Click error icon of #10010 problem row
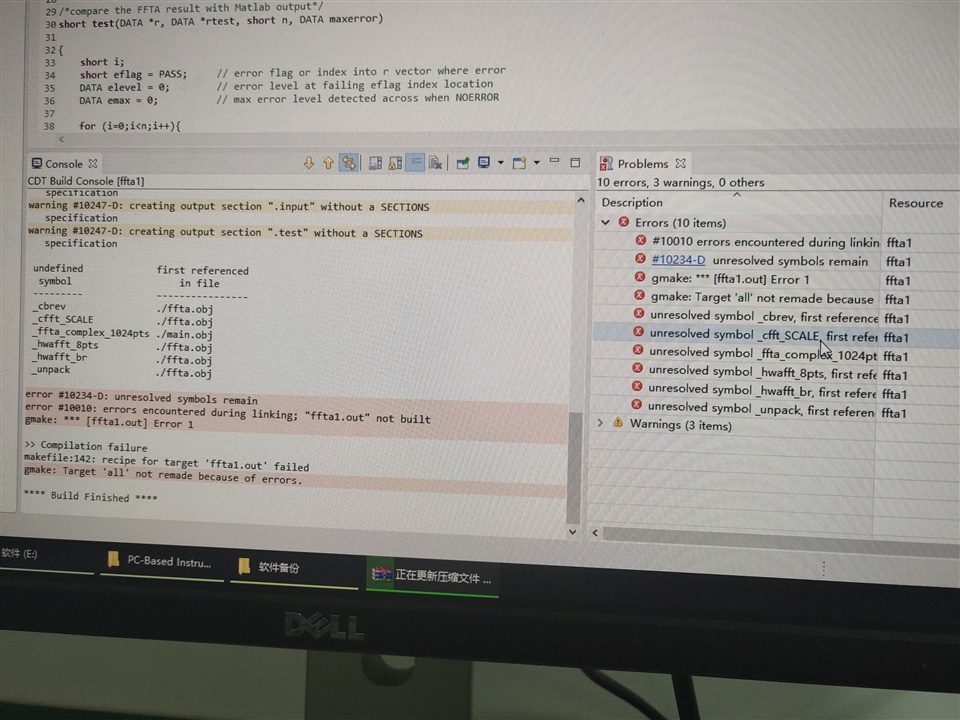Image resolution: width=960 pixels, height=720 pixels. tap(640, 241)
